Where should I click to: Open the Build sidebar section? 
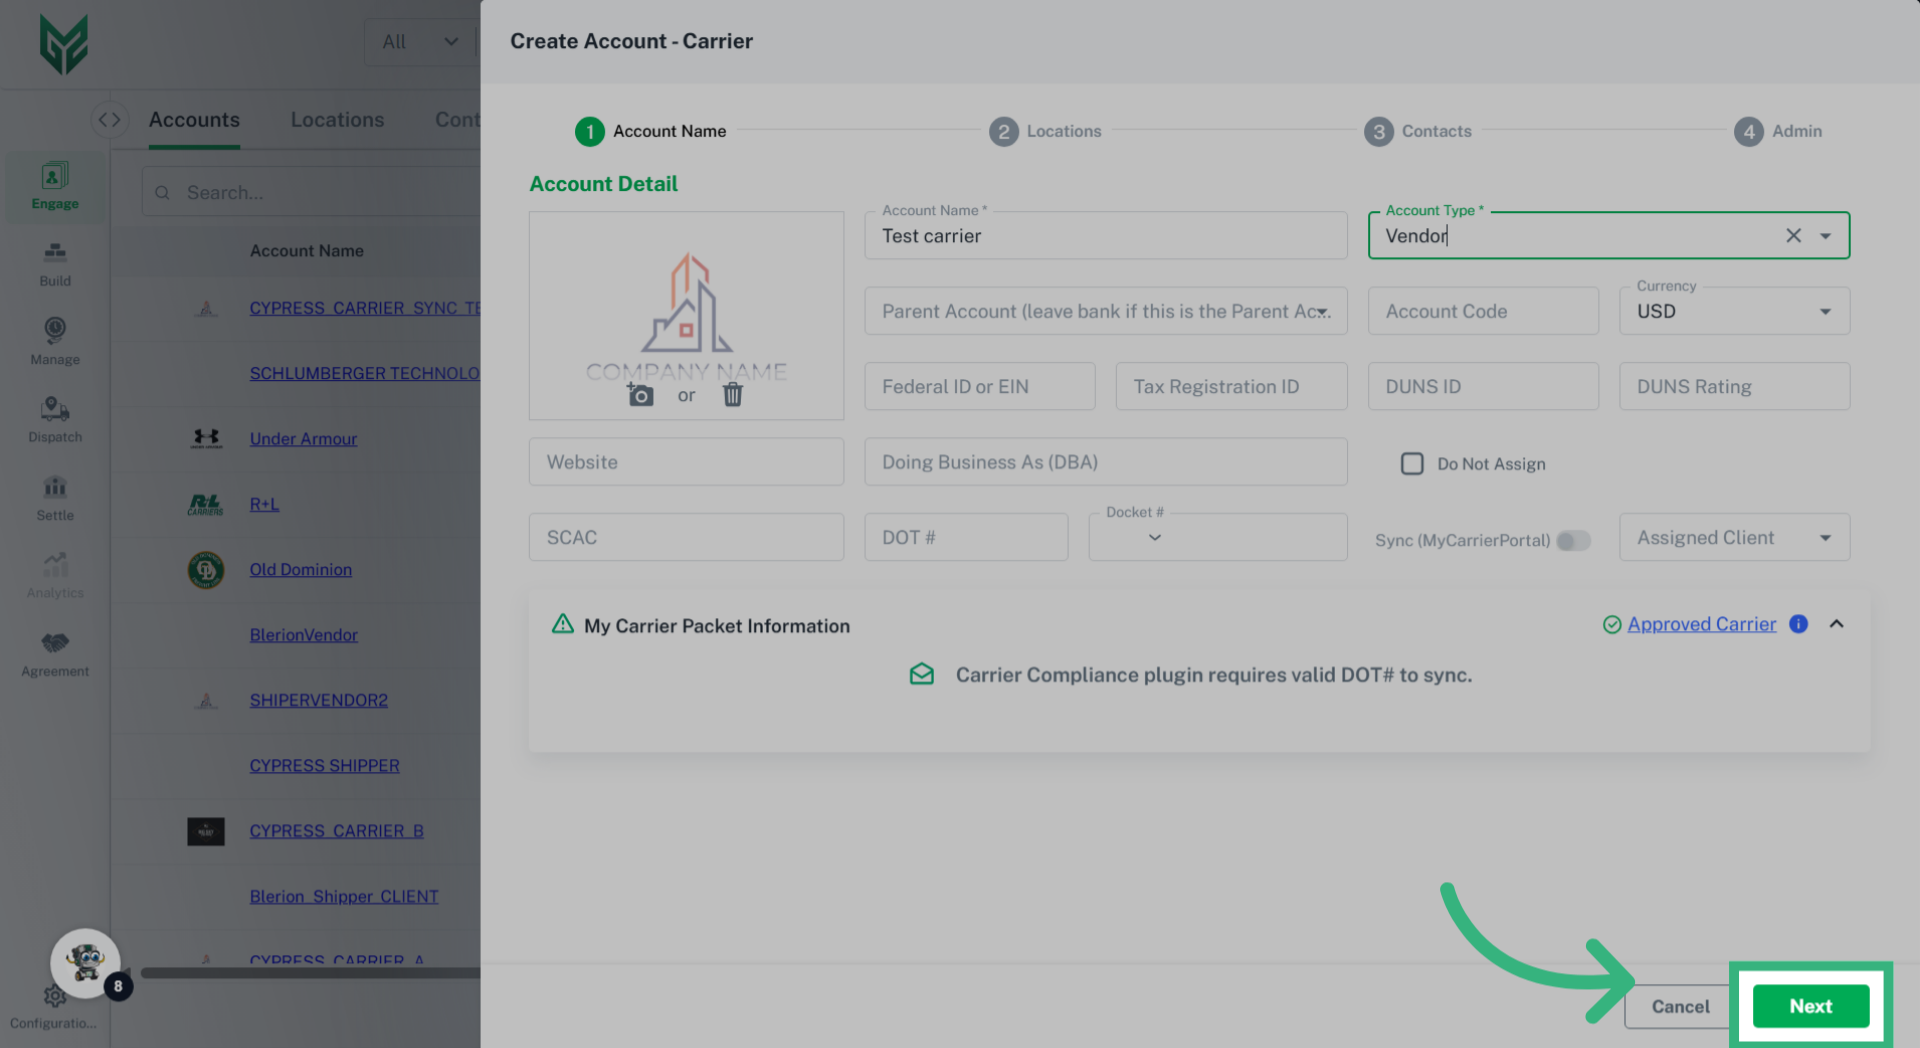click(55, 263)
